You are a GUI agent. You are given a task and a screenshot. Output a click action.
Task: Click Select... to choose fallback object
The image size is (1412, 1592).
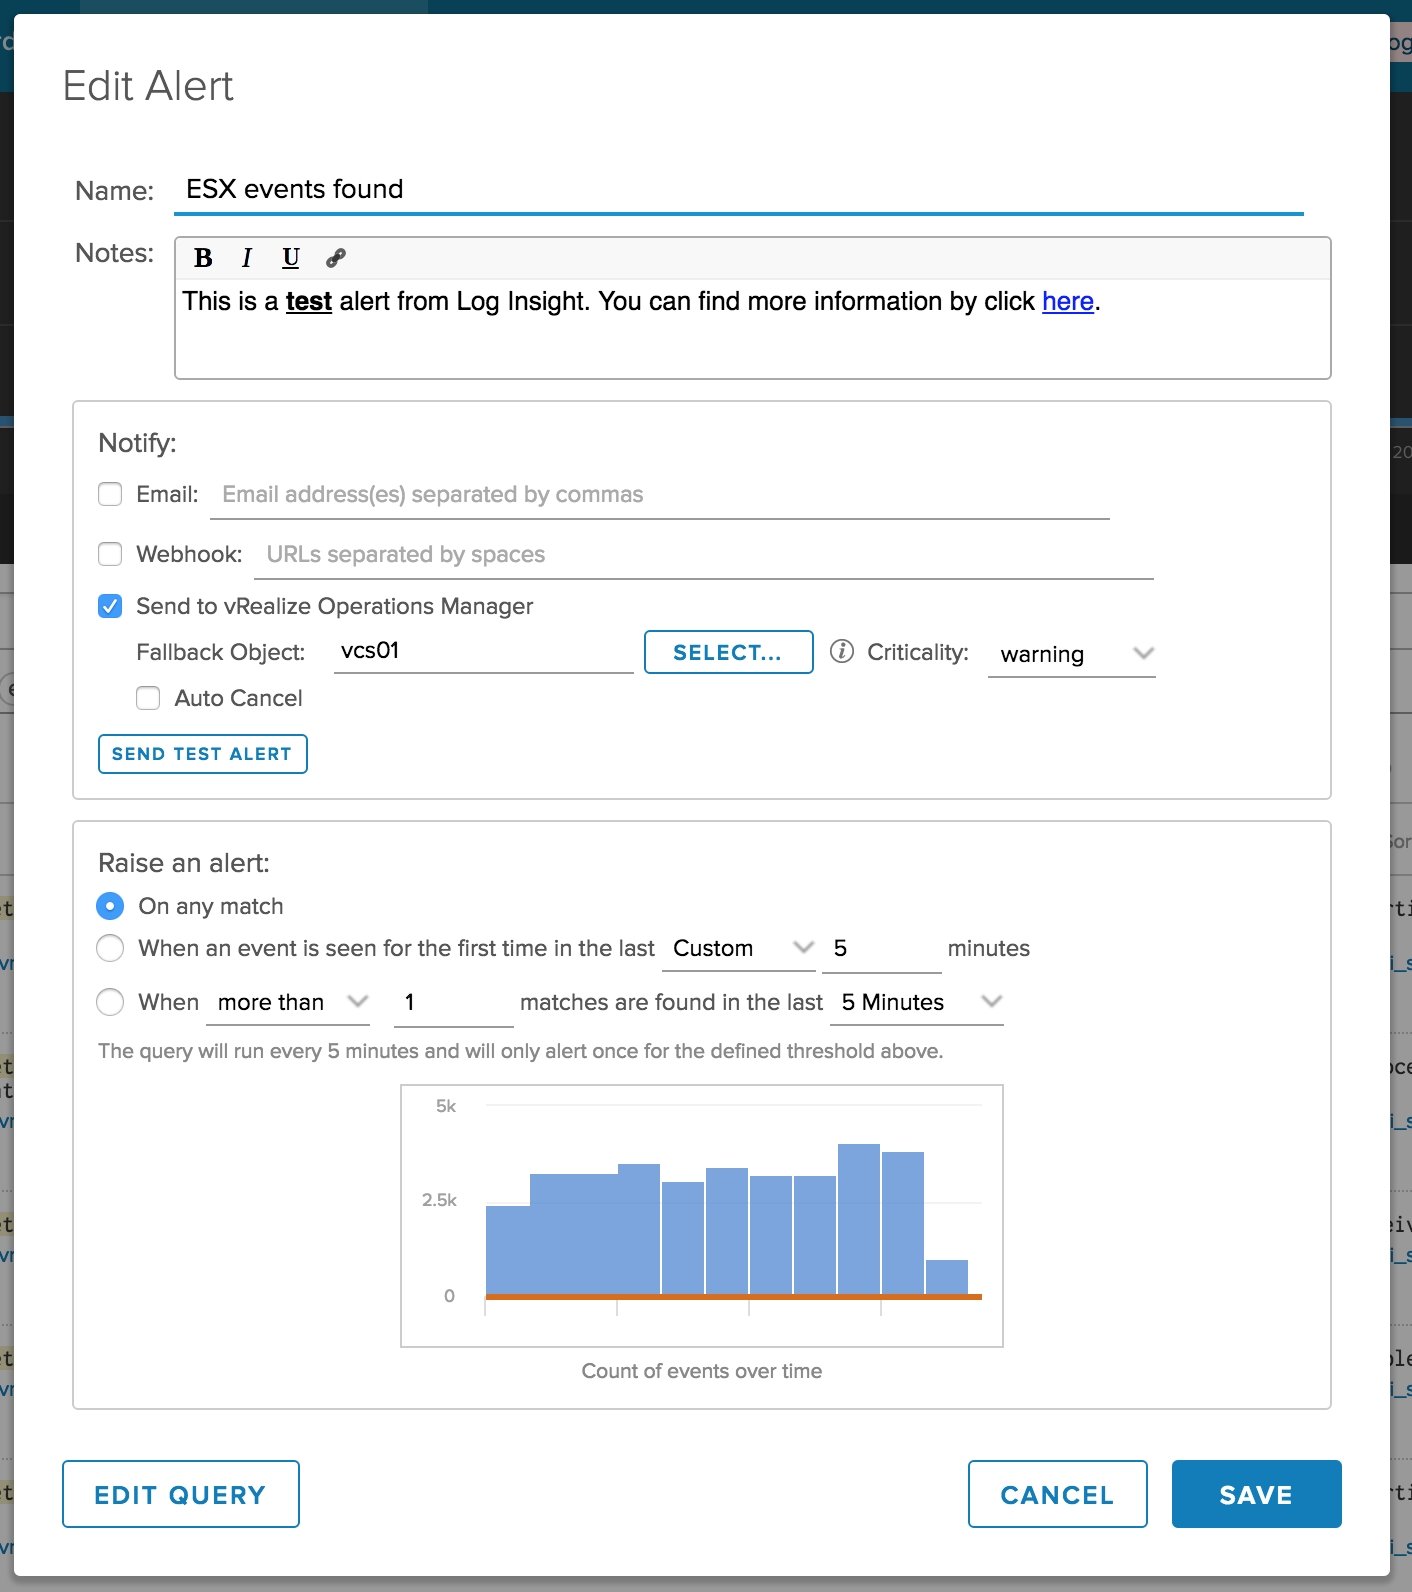coord(728,652)
